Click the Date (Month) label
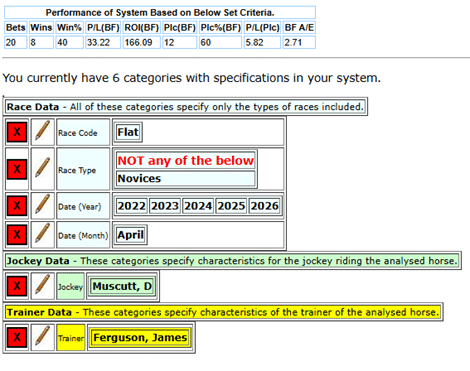The width and height of the screenshot is (470, 371). coord(83,235)
